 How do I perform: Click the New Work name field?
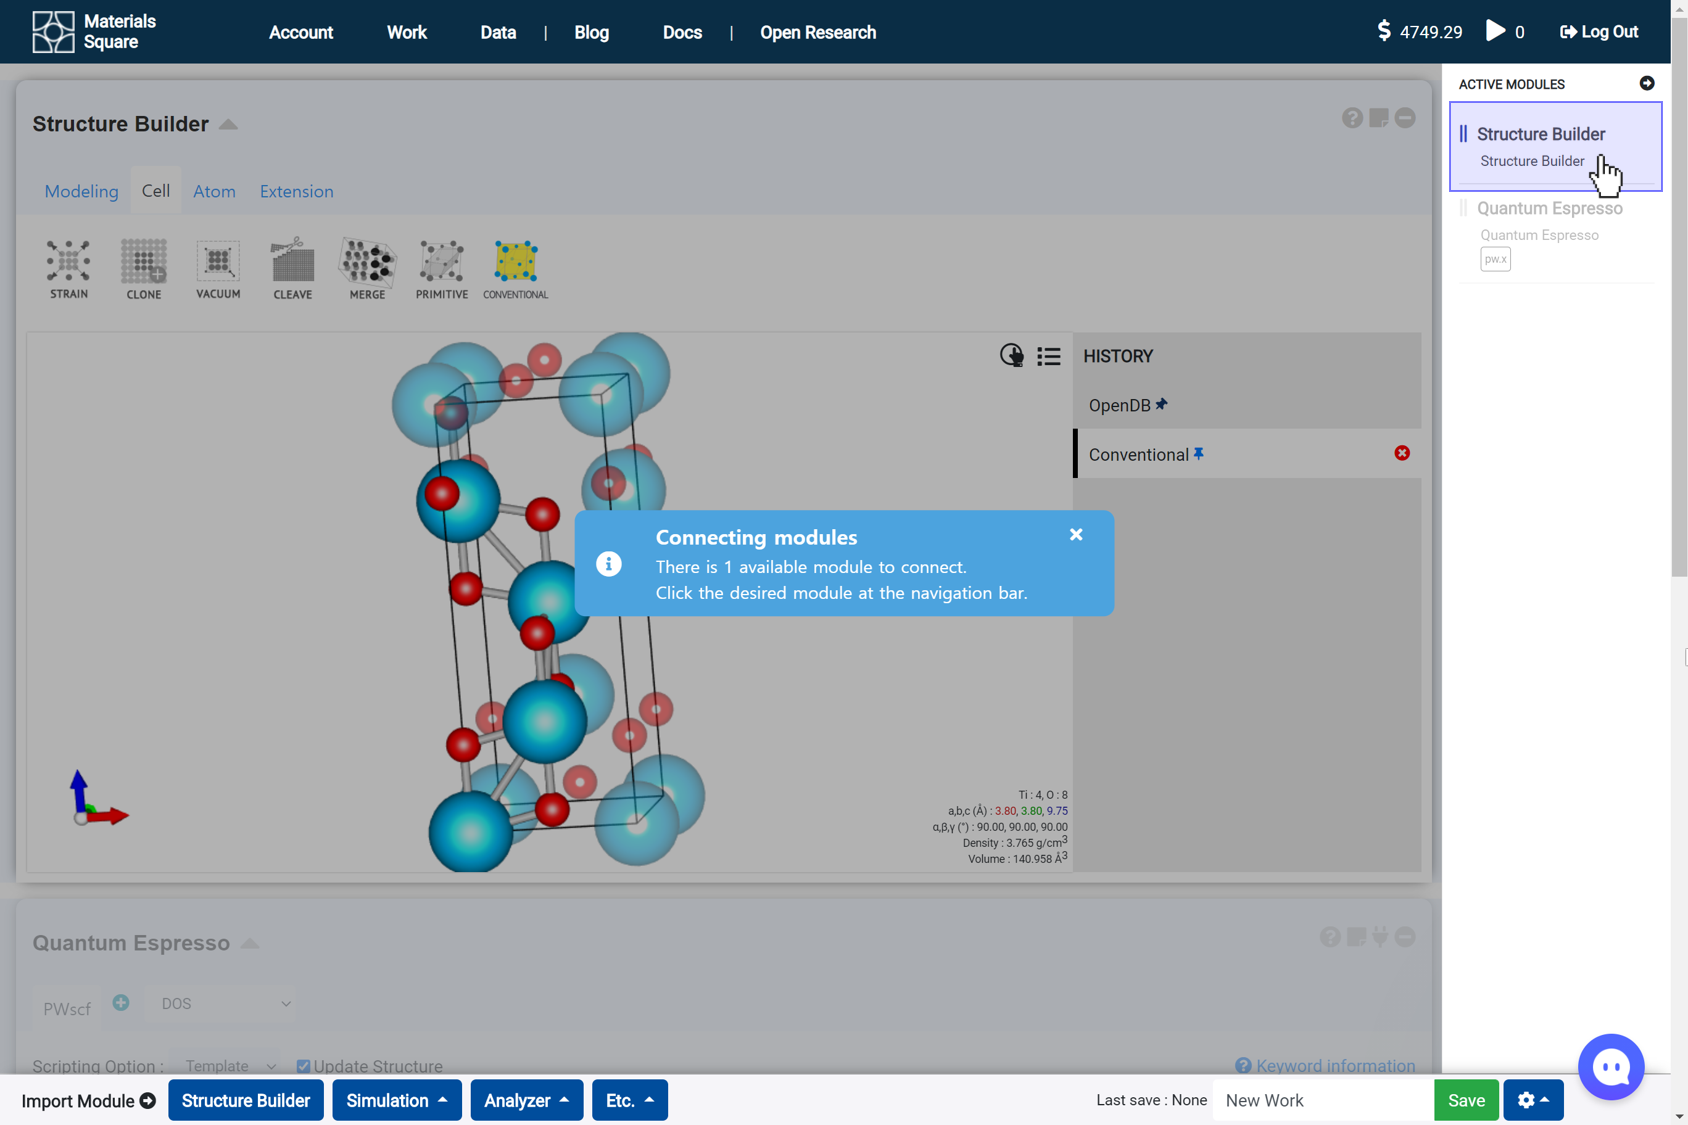point(1321,1100)
